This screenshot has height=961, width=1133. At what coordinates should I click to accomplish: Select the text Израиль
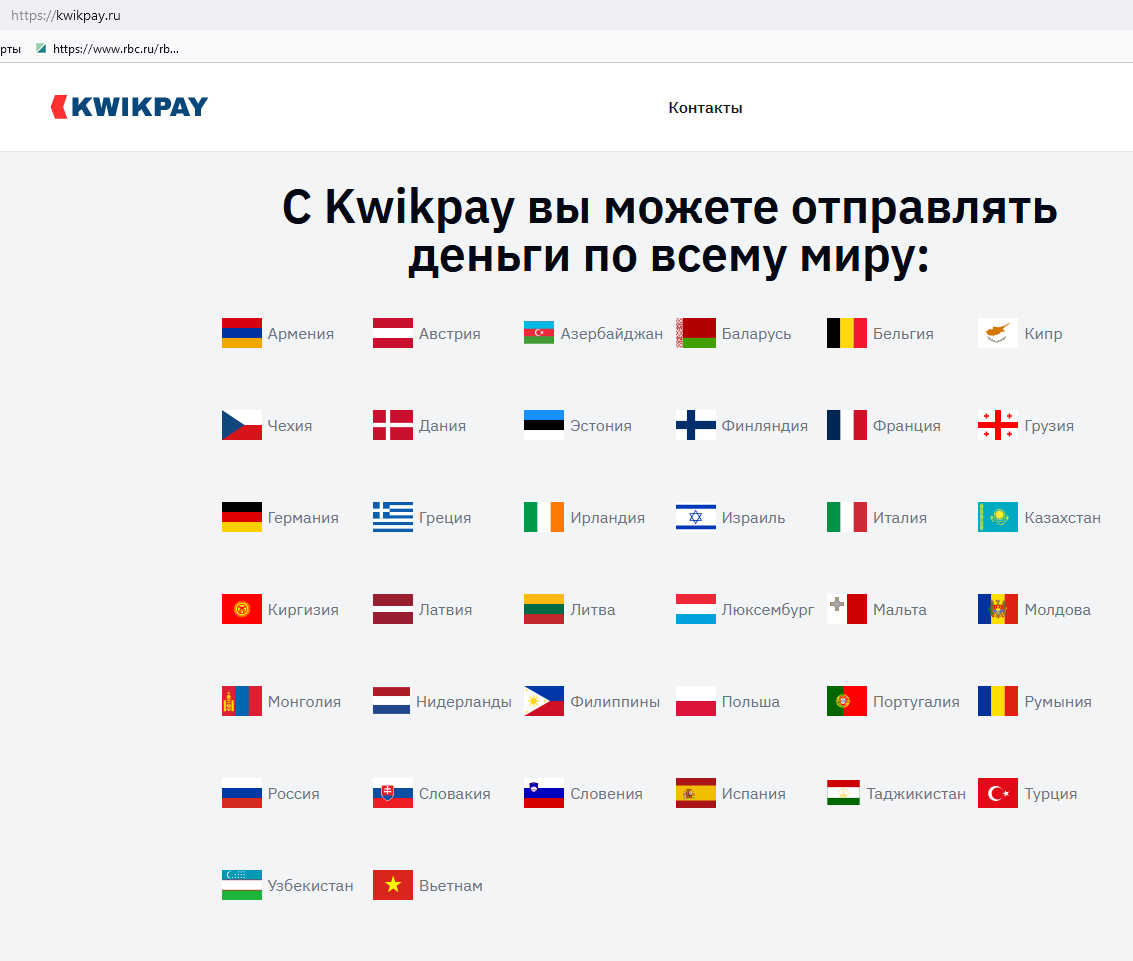pyautogui.click(x=753, y=518)
